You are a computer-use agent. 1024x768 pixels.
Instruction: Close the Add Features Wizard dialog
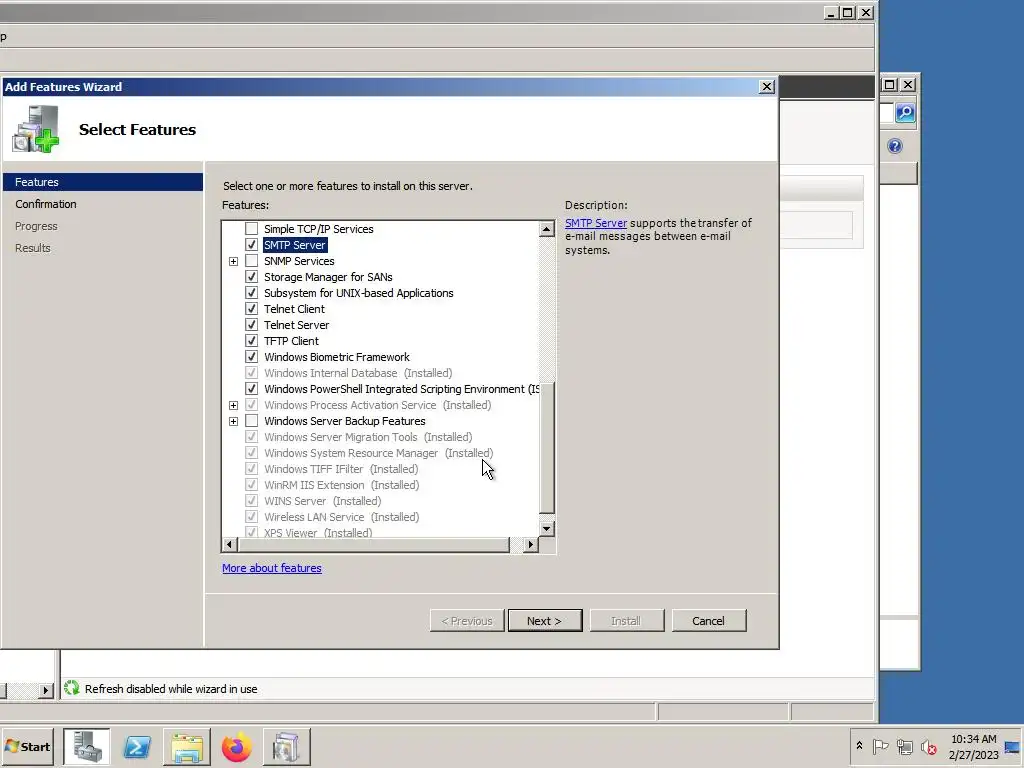tap(767, 87)
